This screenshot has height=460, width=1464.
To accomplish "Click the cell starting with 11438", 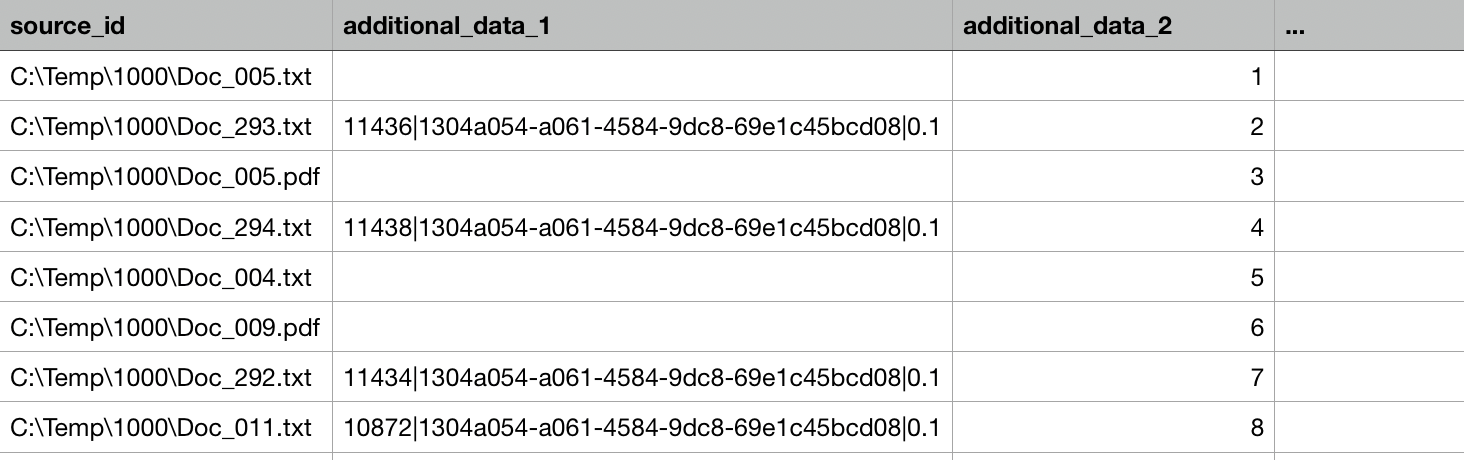I will 642,227.
